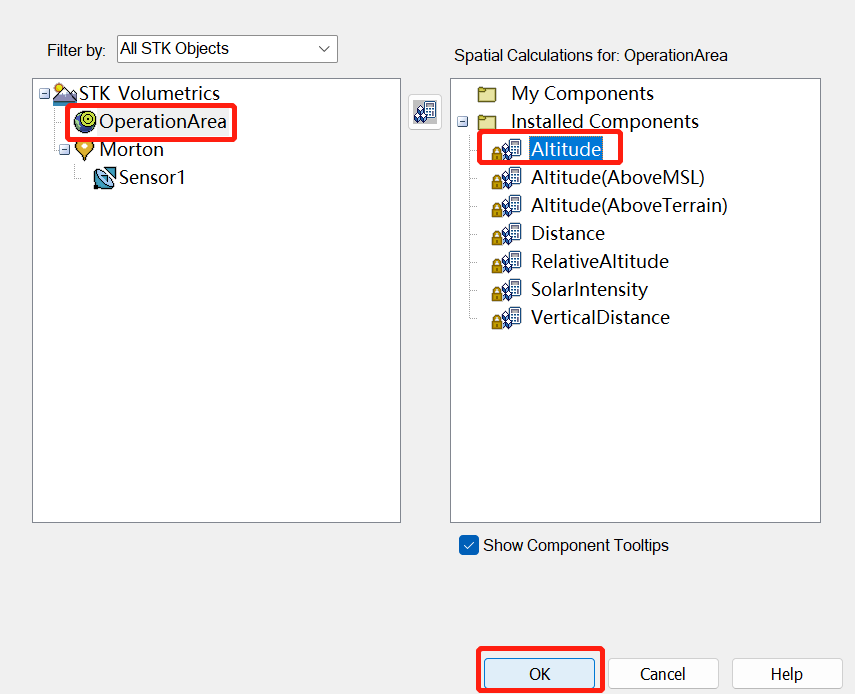Image resolution: width=855 pixels, height=694 pixels.
Task: Click the Morton place marker icon
Action: point(85,150)
